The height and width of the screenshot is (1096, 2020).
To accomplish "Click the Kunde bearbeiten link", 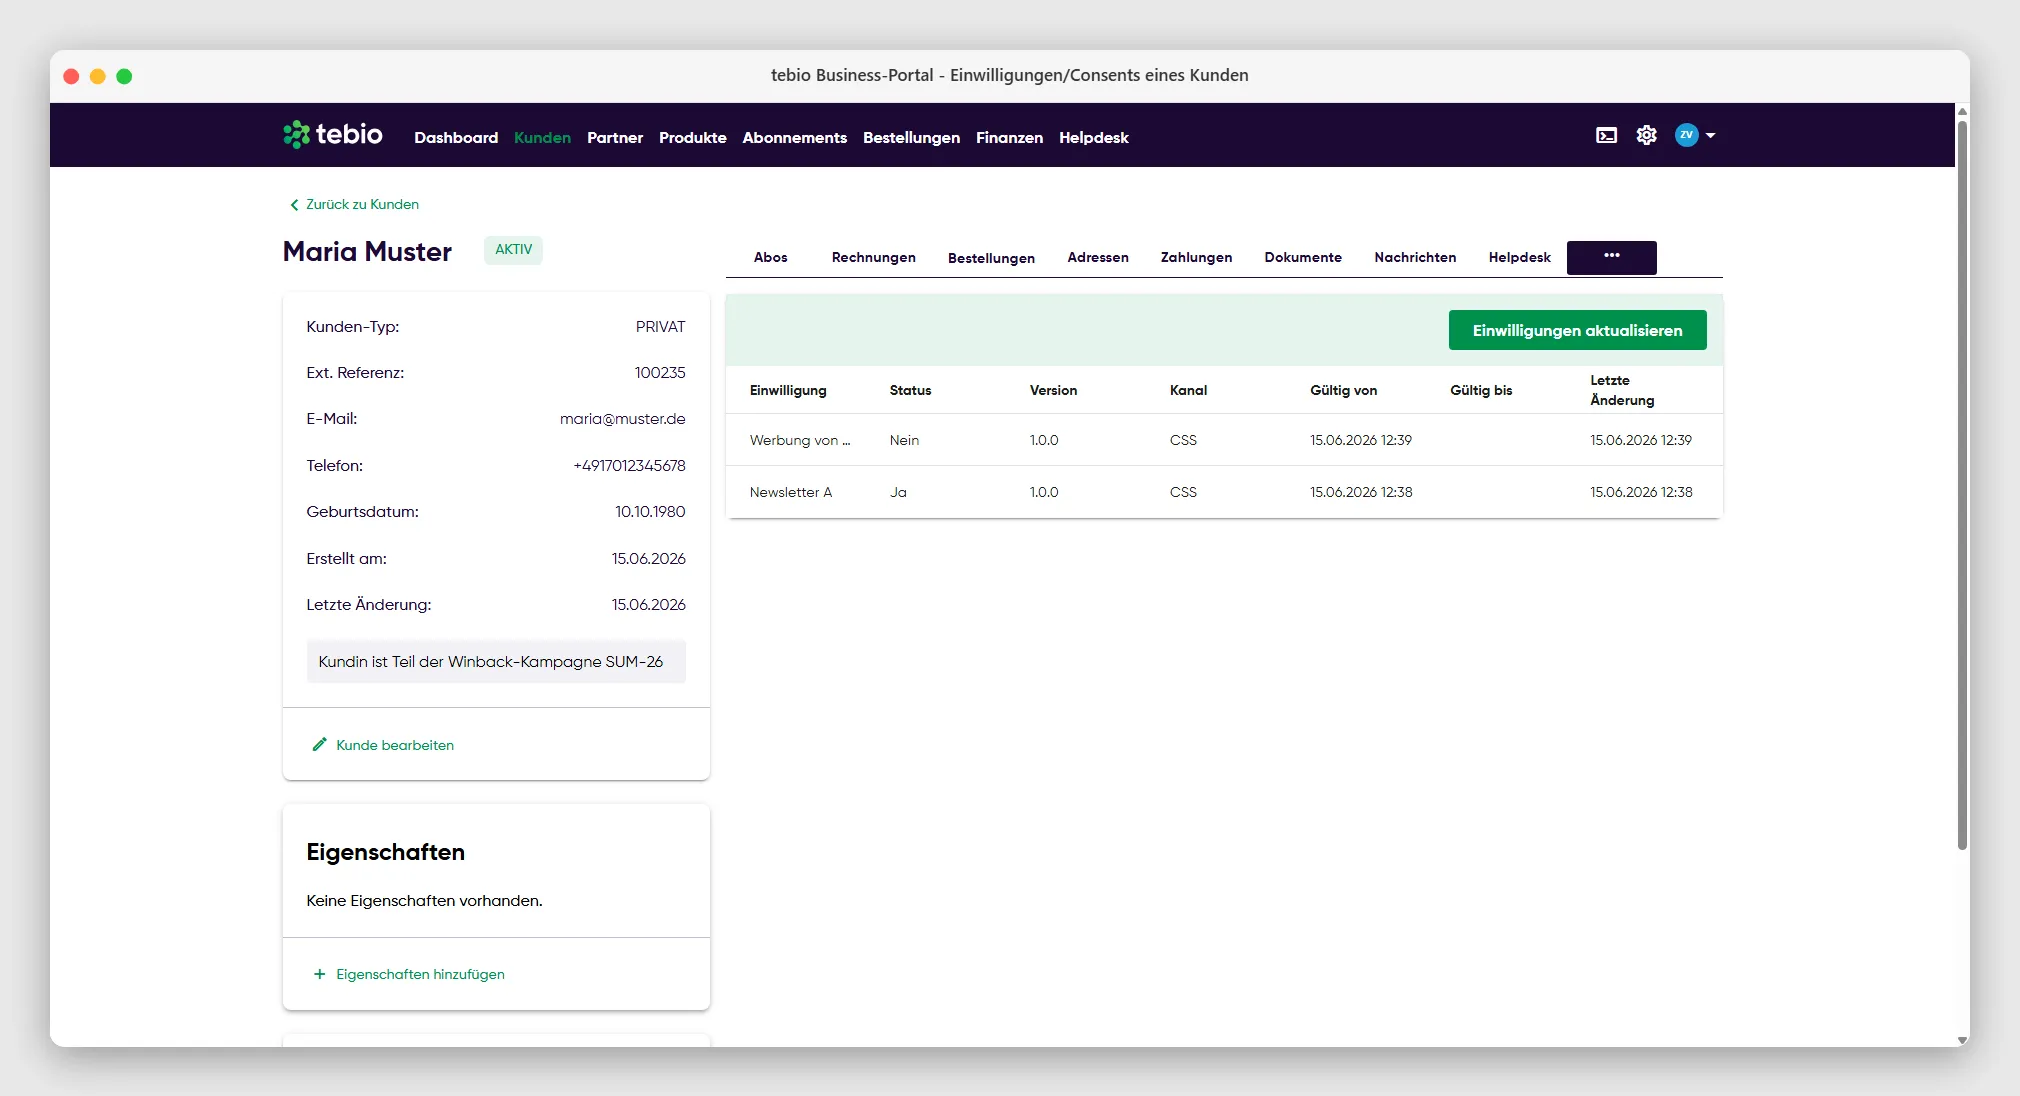I will coord(395,745).
